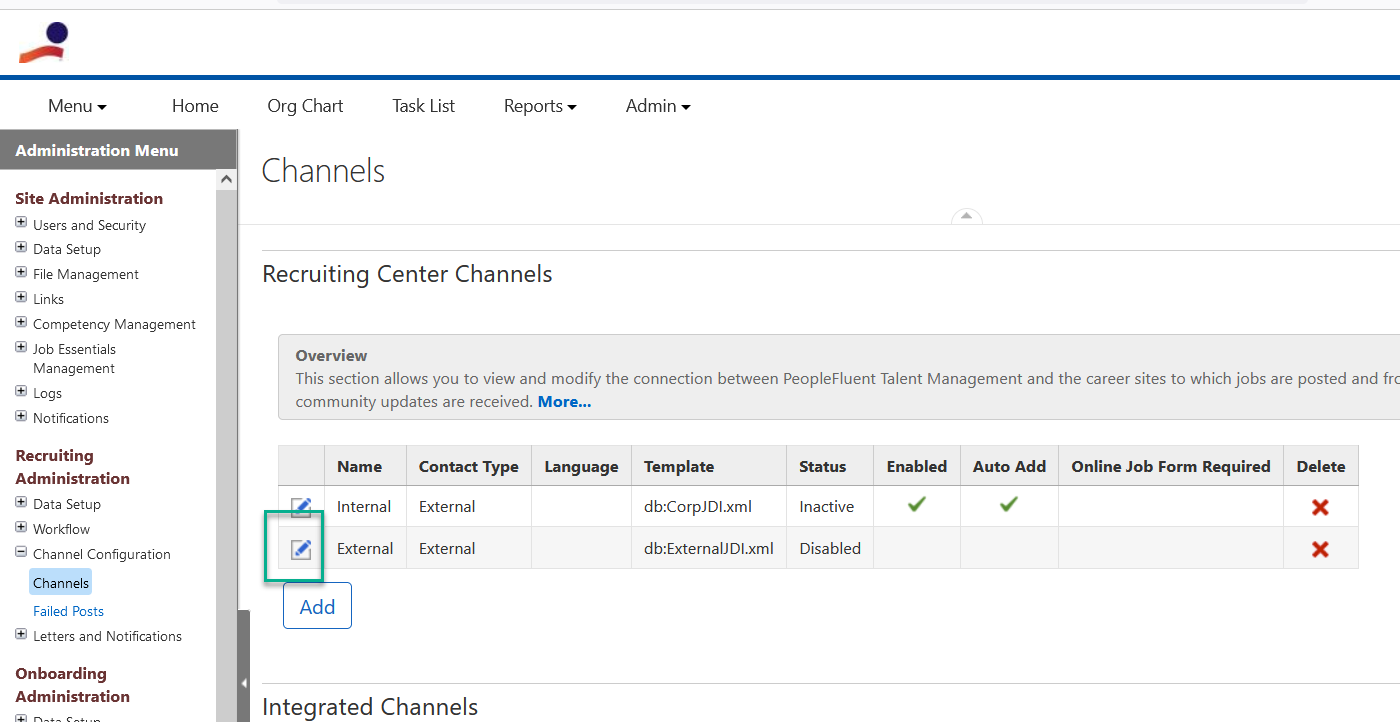Open the Menu dropdown

click(77, 106)
